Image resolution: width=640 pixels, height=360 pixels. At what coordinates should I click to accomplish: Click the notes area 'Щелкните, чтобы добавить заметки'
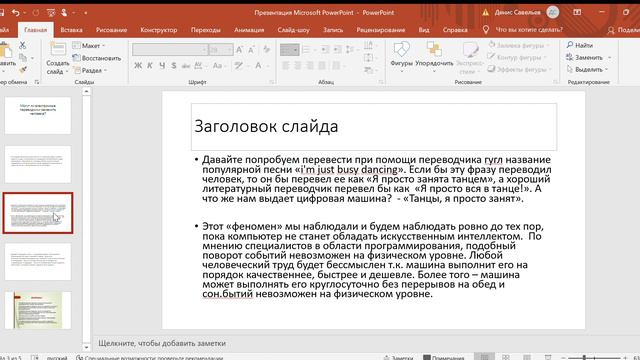click(162, 343)
